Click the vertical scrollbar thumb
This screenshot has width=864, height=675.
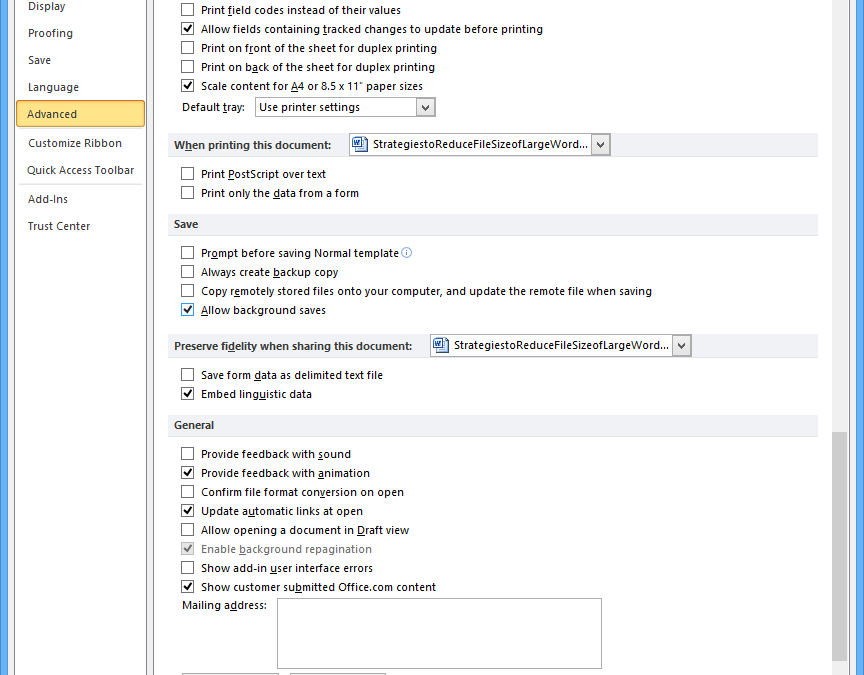(839, 545)
